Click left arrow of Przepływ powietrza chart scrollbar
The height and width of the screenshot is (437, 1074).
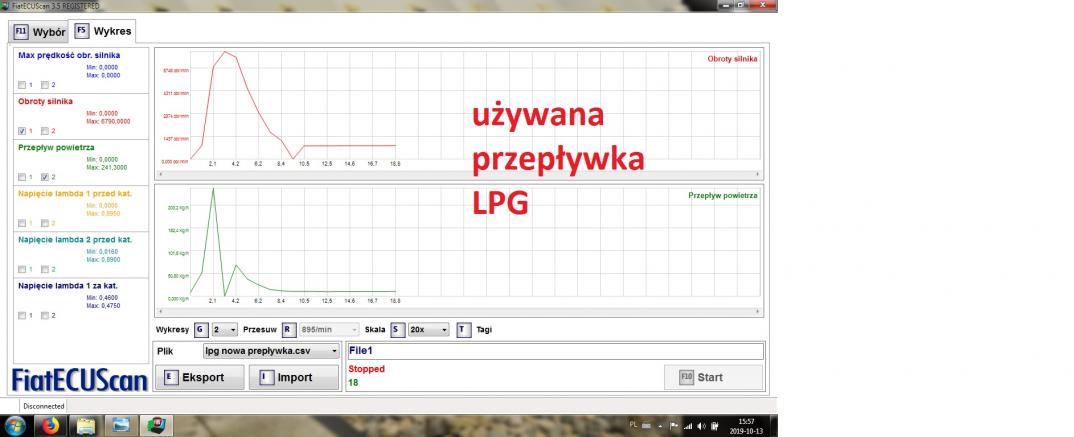pos(161,312)
